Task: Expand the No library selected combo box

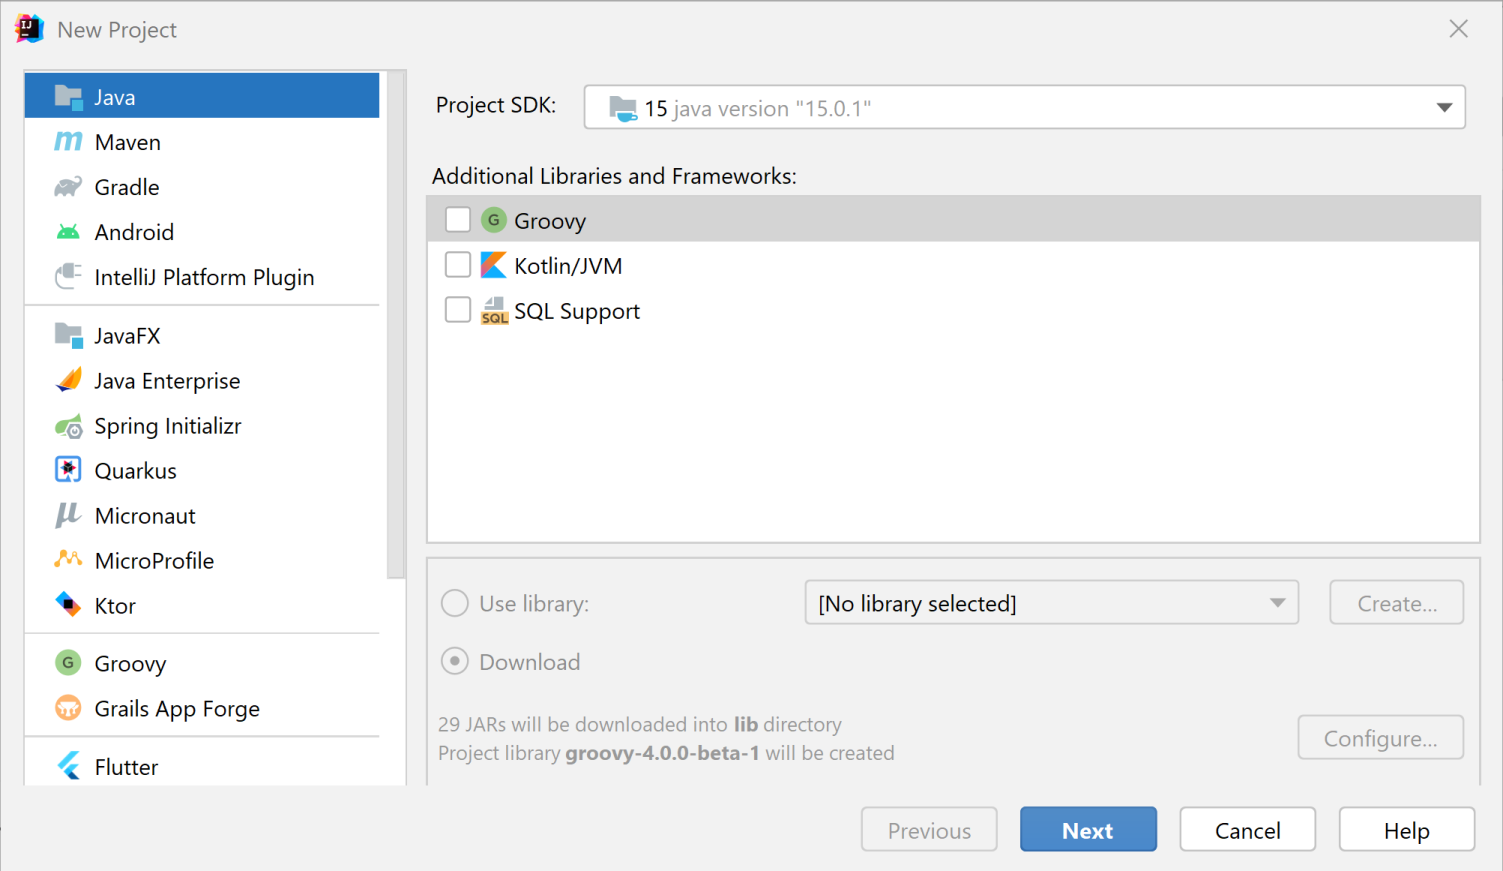Action: 1052,603
